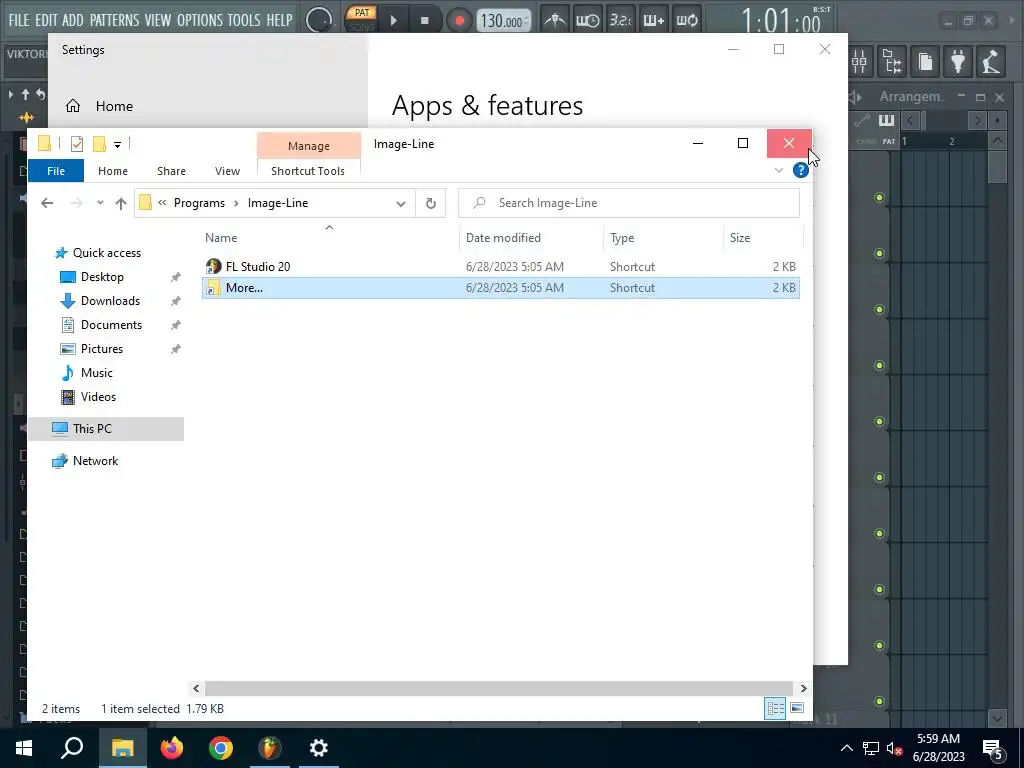Open the FL Studio mixer icon
This screenshot has height=768, width=1024.
859,62
